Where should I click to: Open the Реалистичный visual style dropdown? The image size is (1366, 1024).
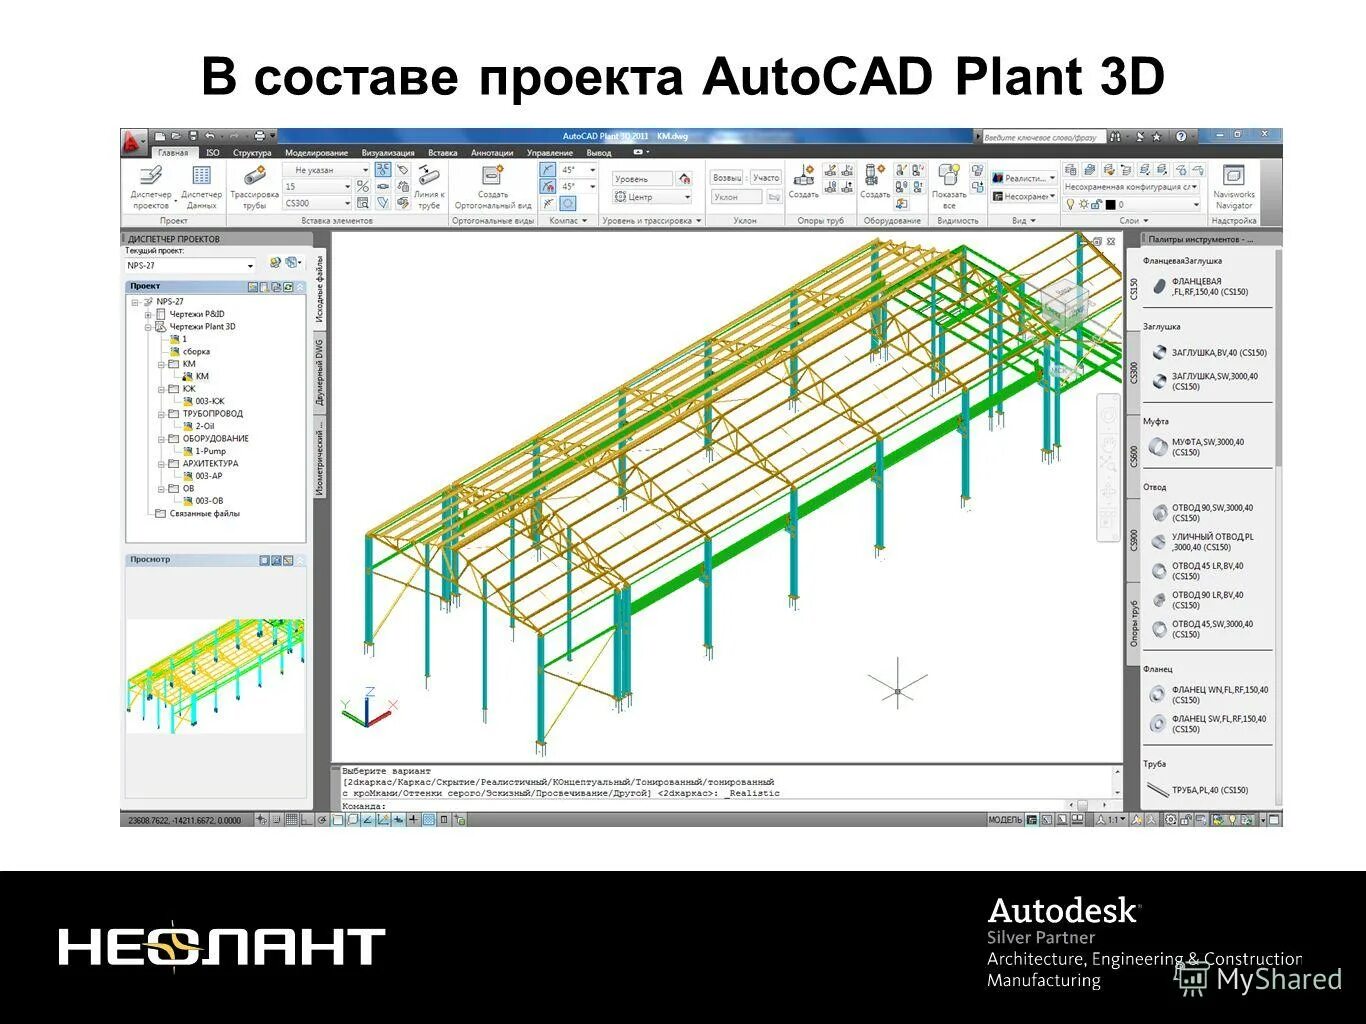(1024, 178)
